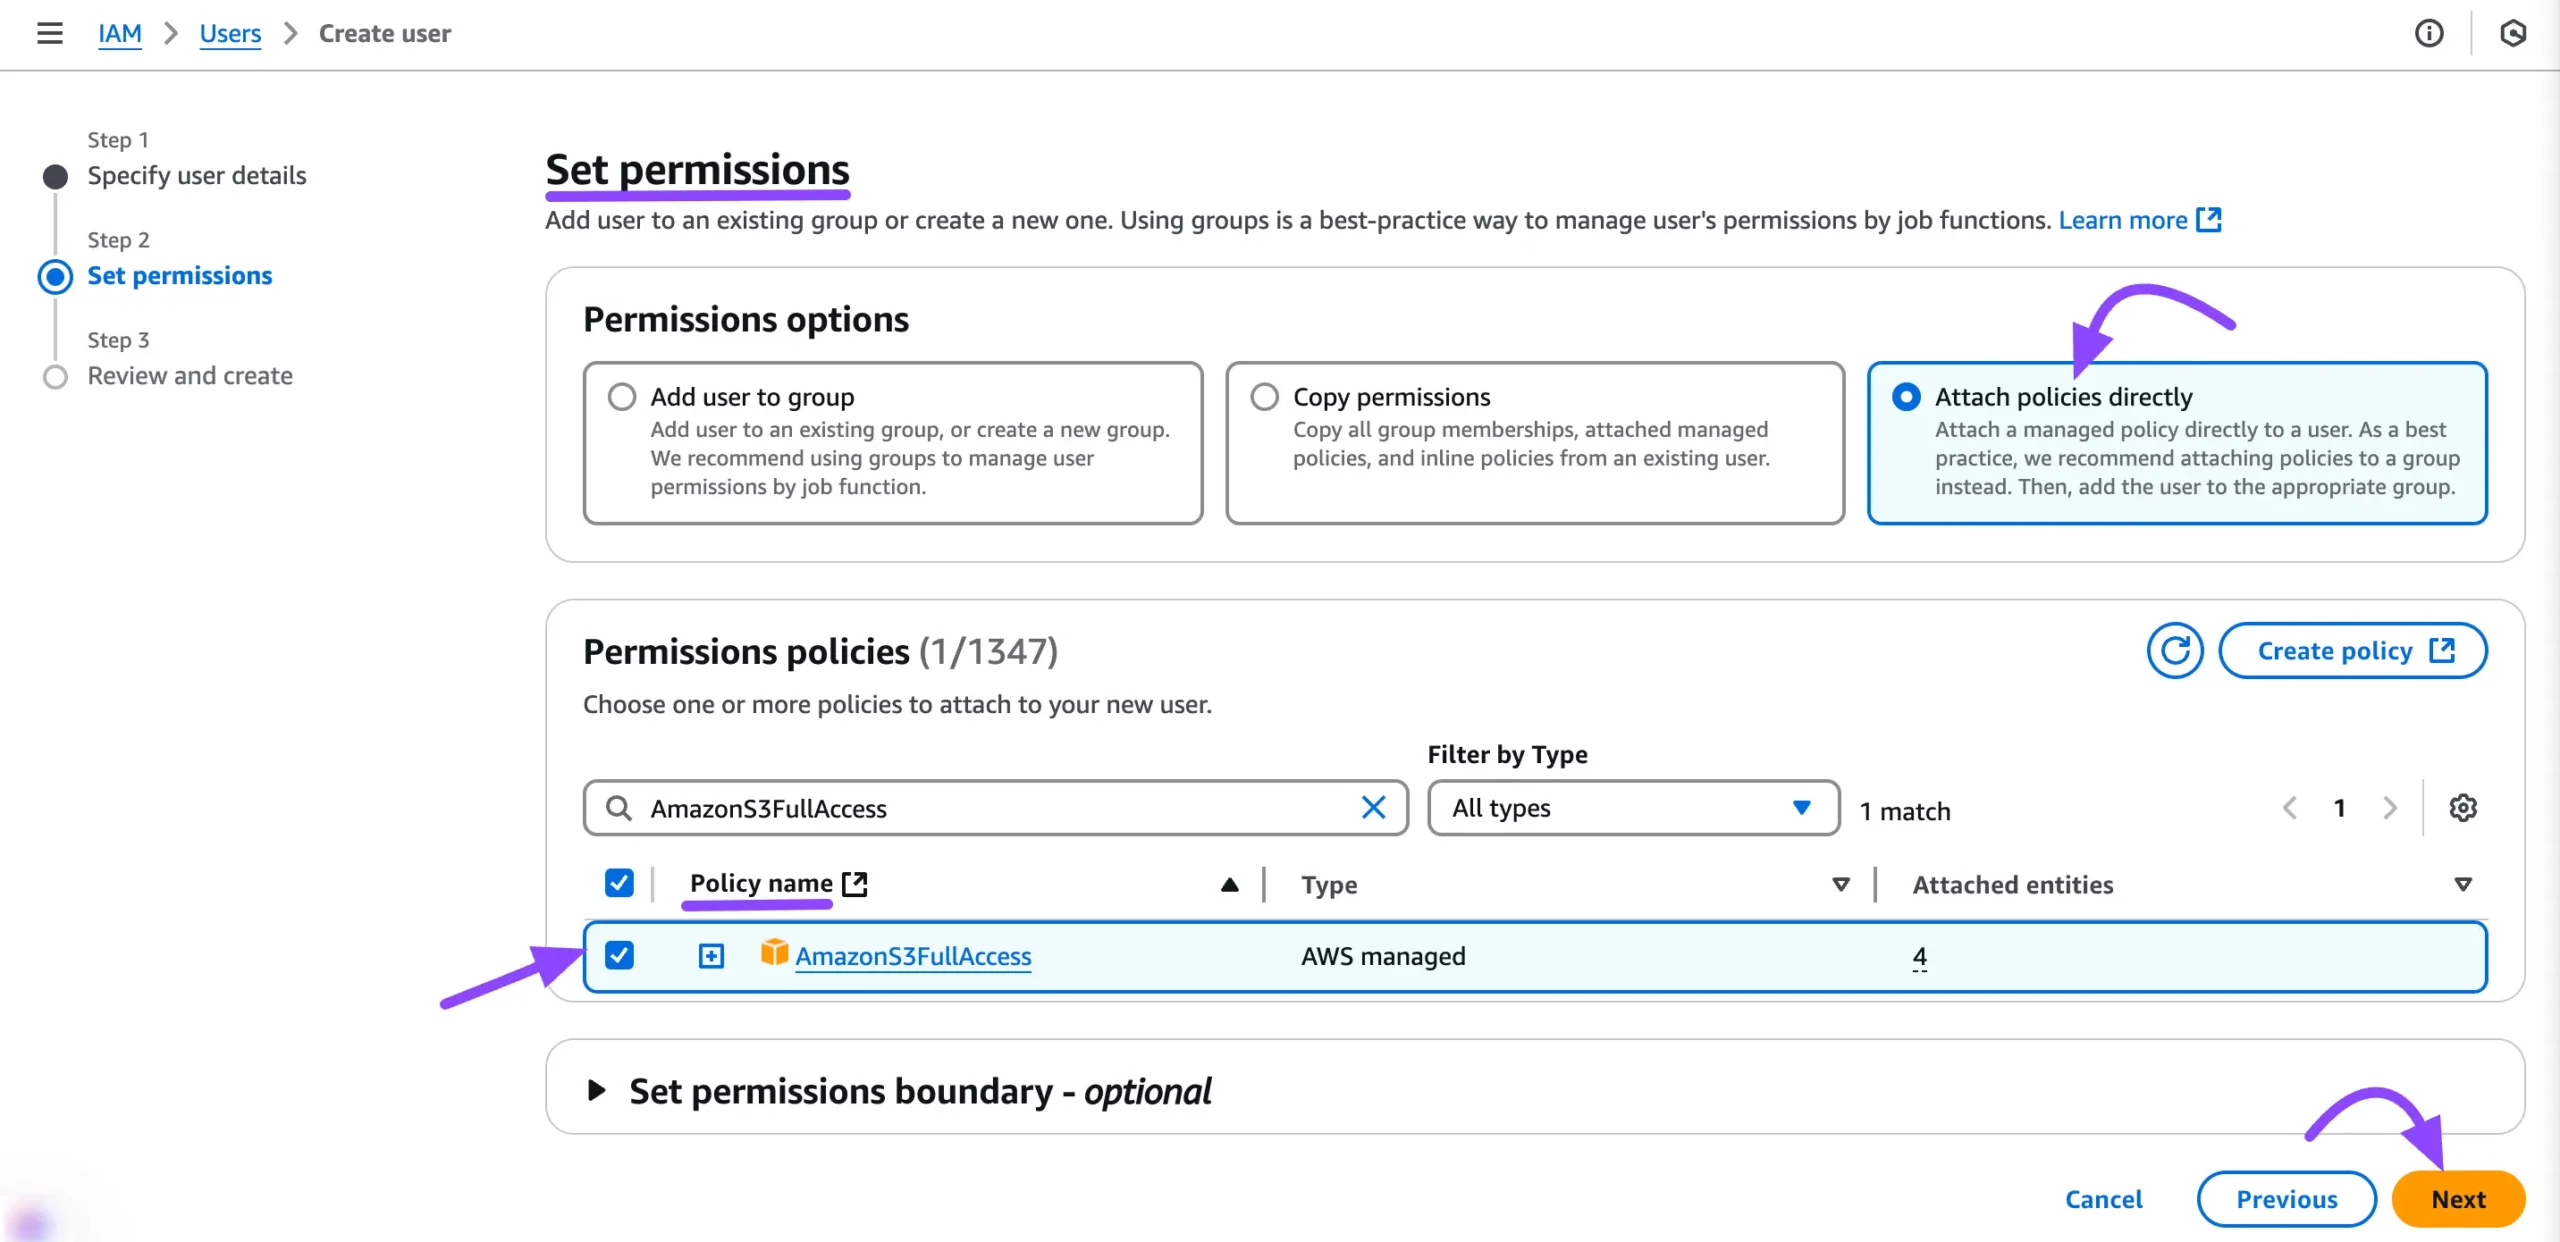
Task: Open the Filter by Type dropdown
Action: pyautogui.click(x=1634, y=808)
